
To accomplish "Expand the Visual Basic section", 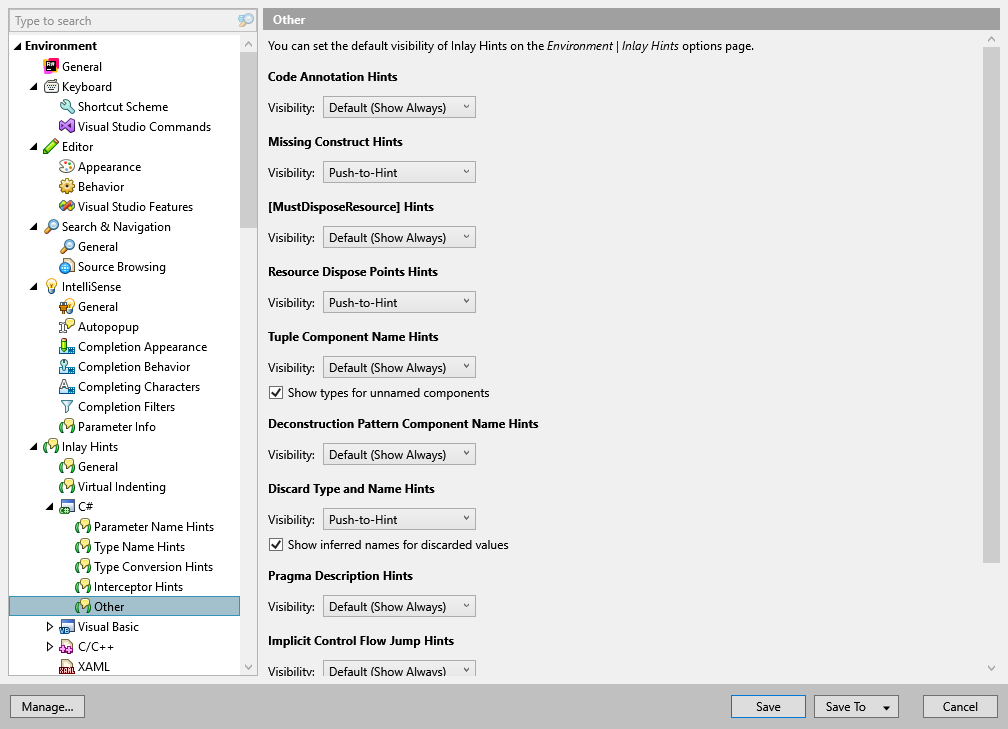I will 50,626.
